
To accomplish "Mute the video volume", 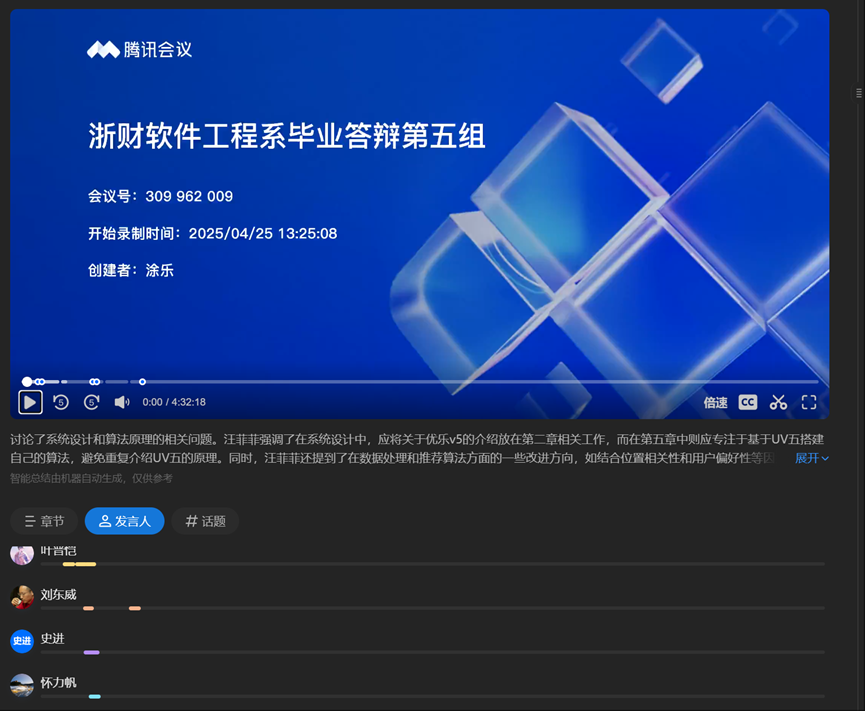I will (x=122, y=402).
